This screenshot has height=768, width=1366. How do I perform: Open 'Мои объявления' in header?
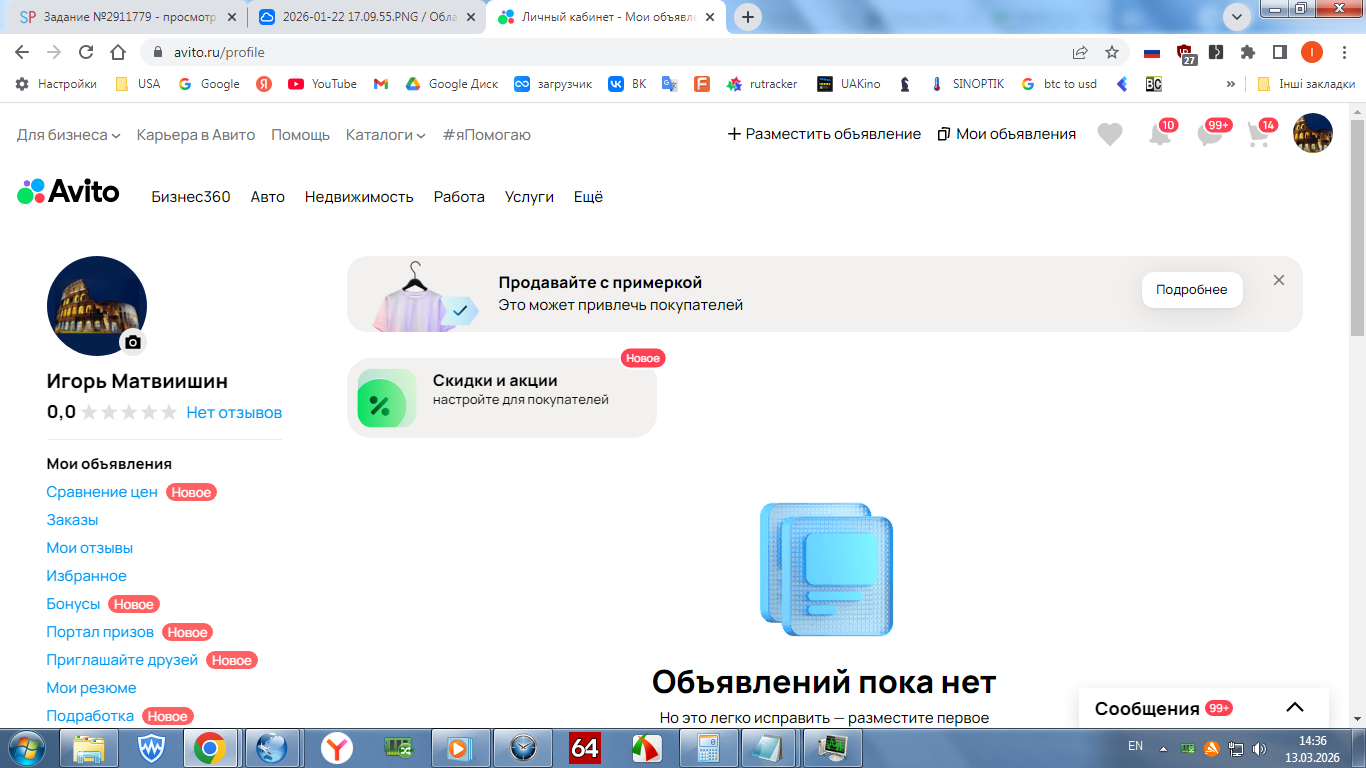(1007, 134)
